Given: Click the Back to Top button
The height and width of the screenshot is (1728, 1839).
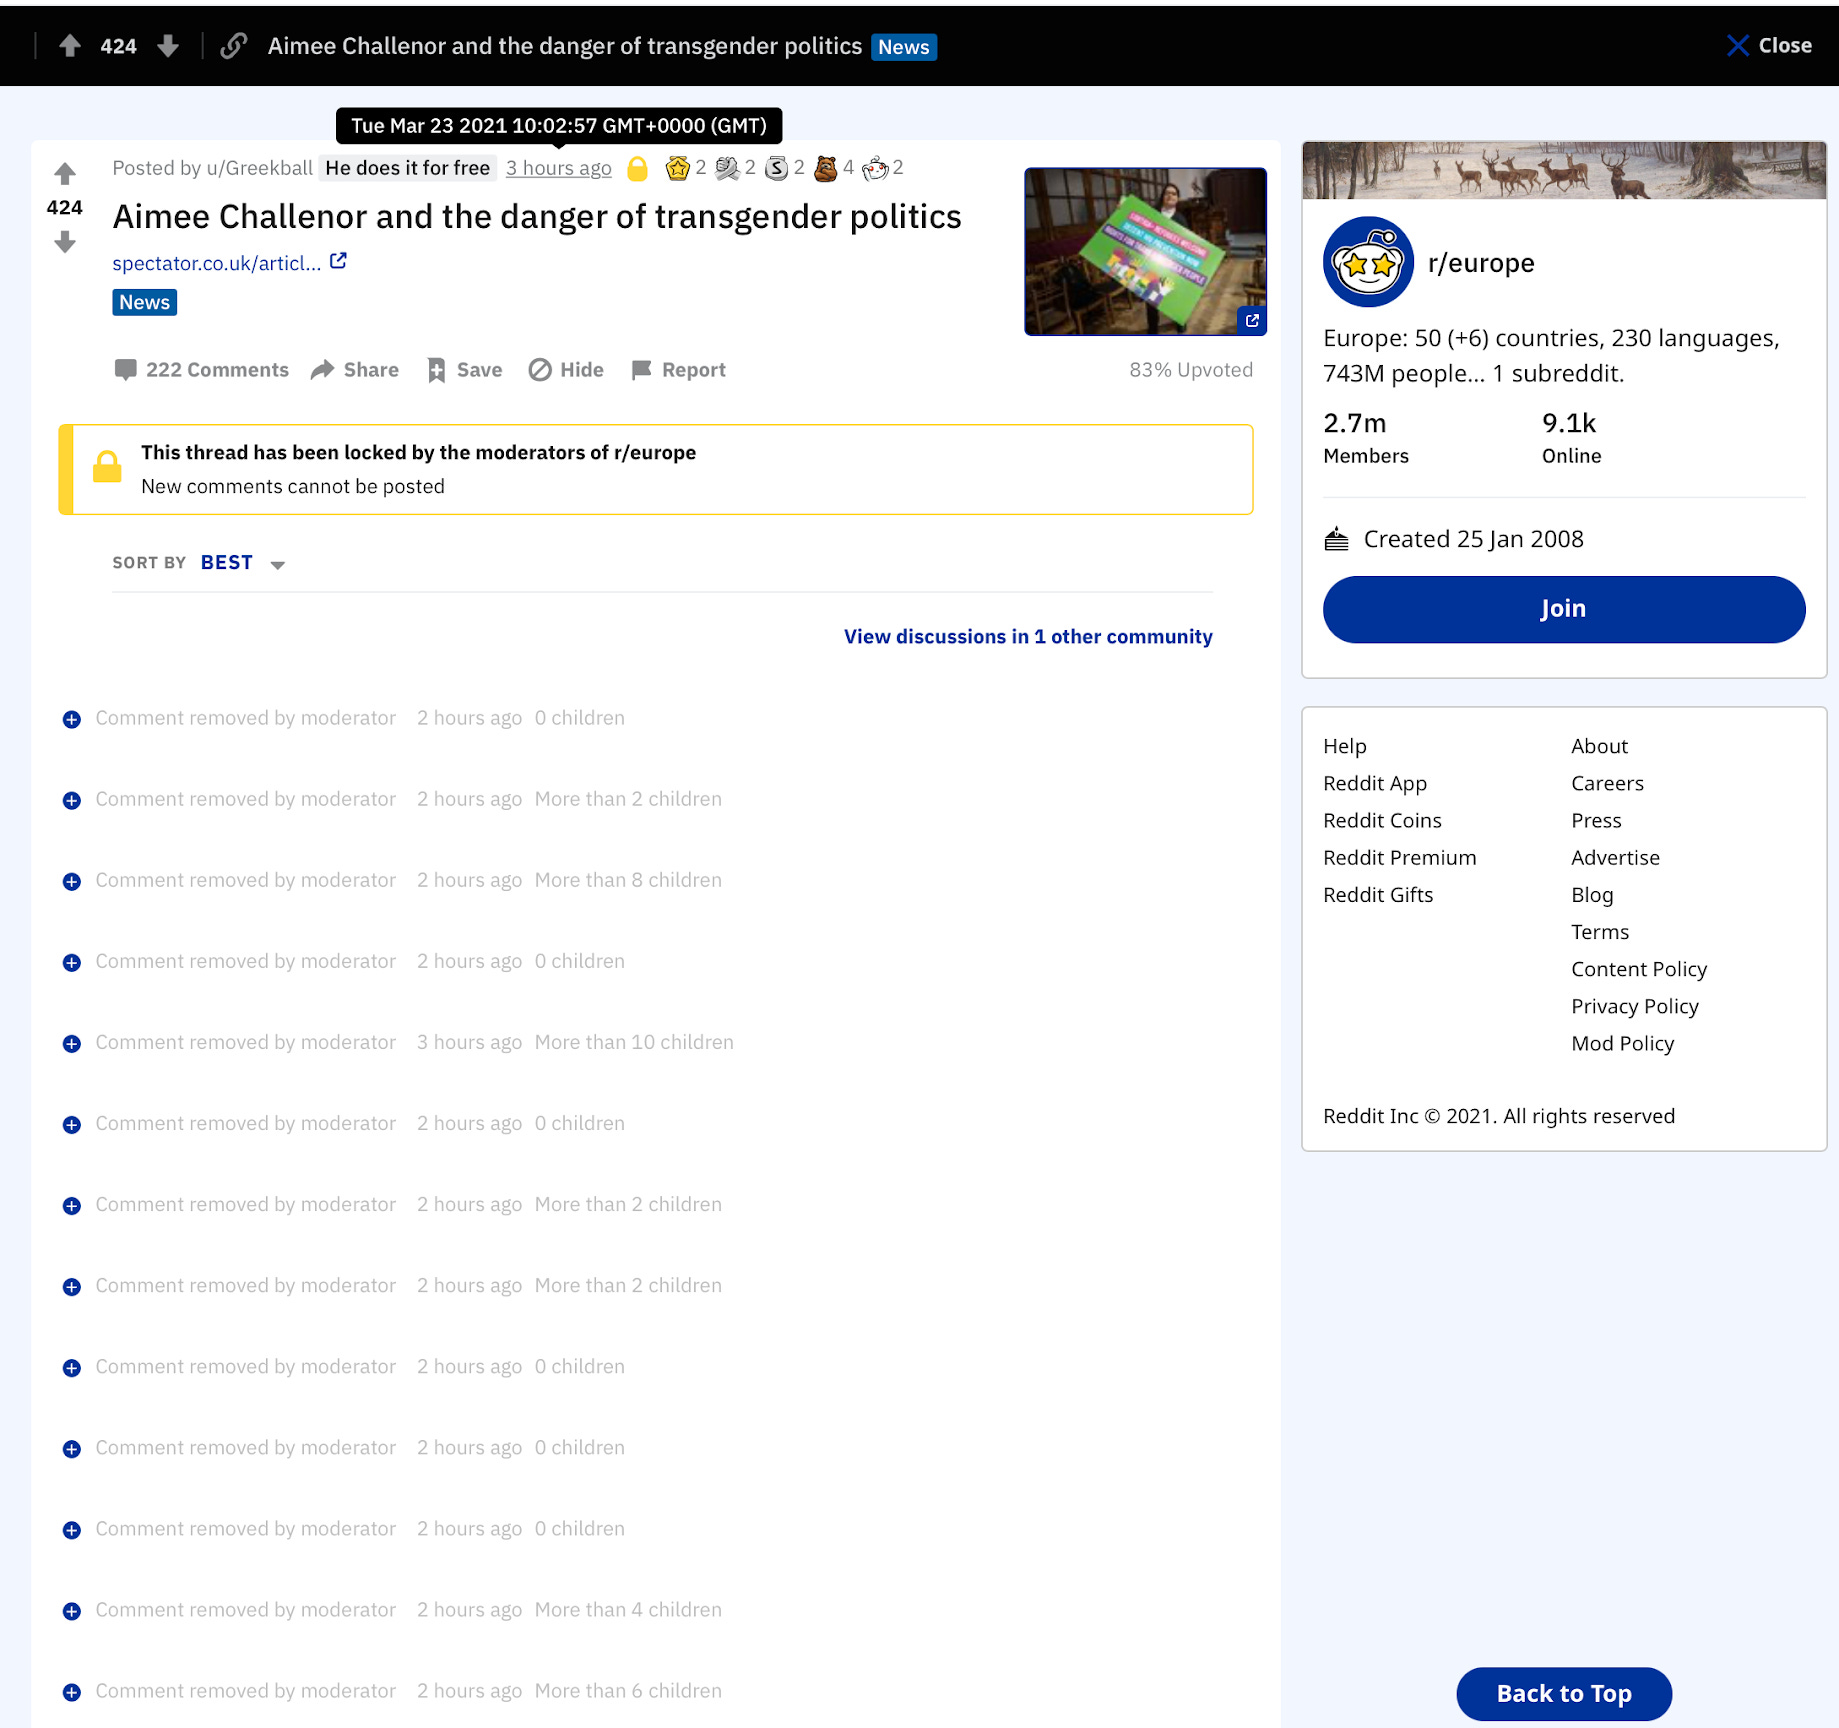Looking at the screenshot, I should click(x=1564, y=1693).
